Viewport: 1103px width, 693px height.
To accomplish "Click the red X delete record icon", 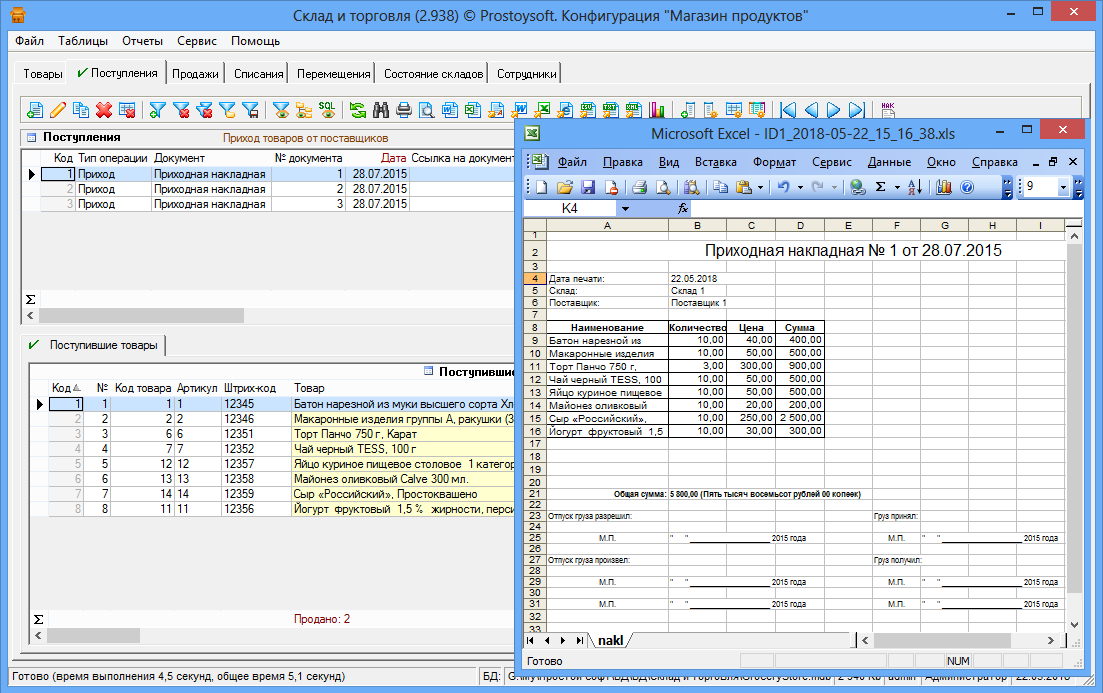I will point(103,110).
